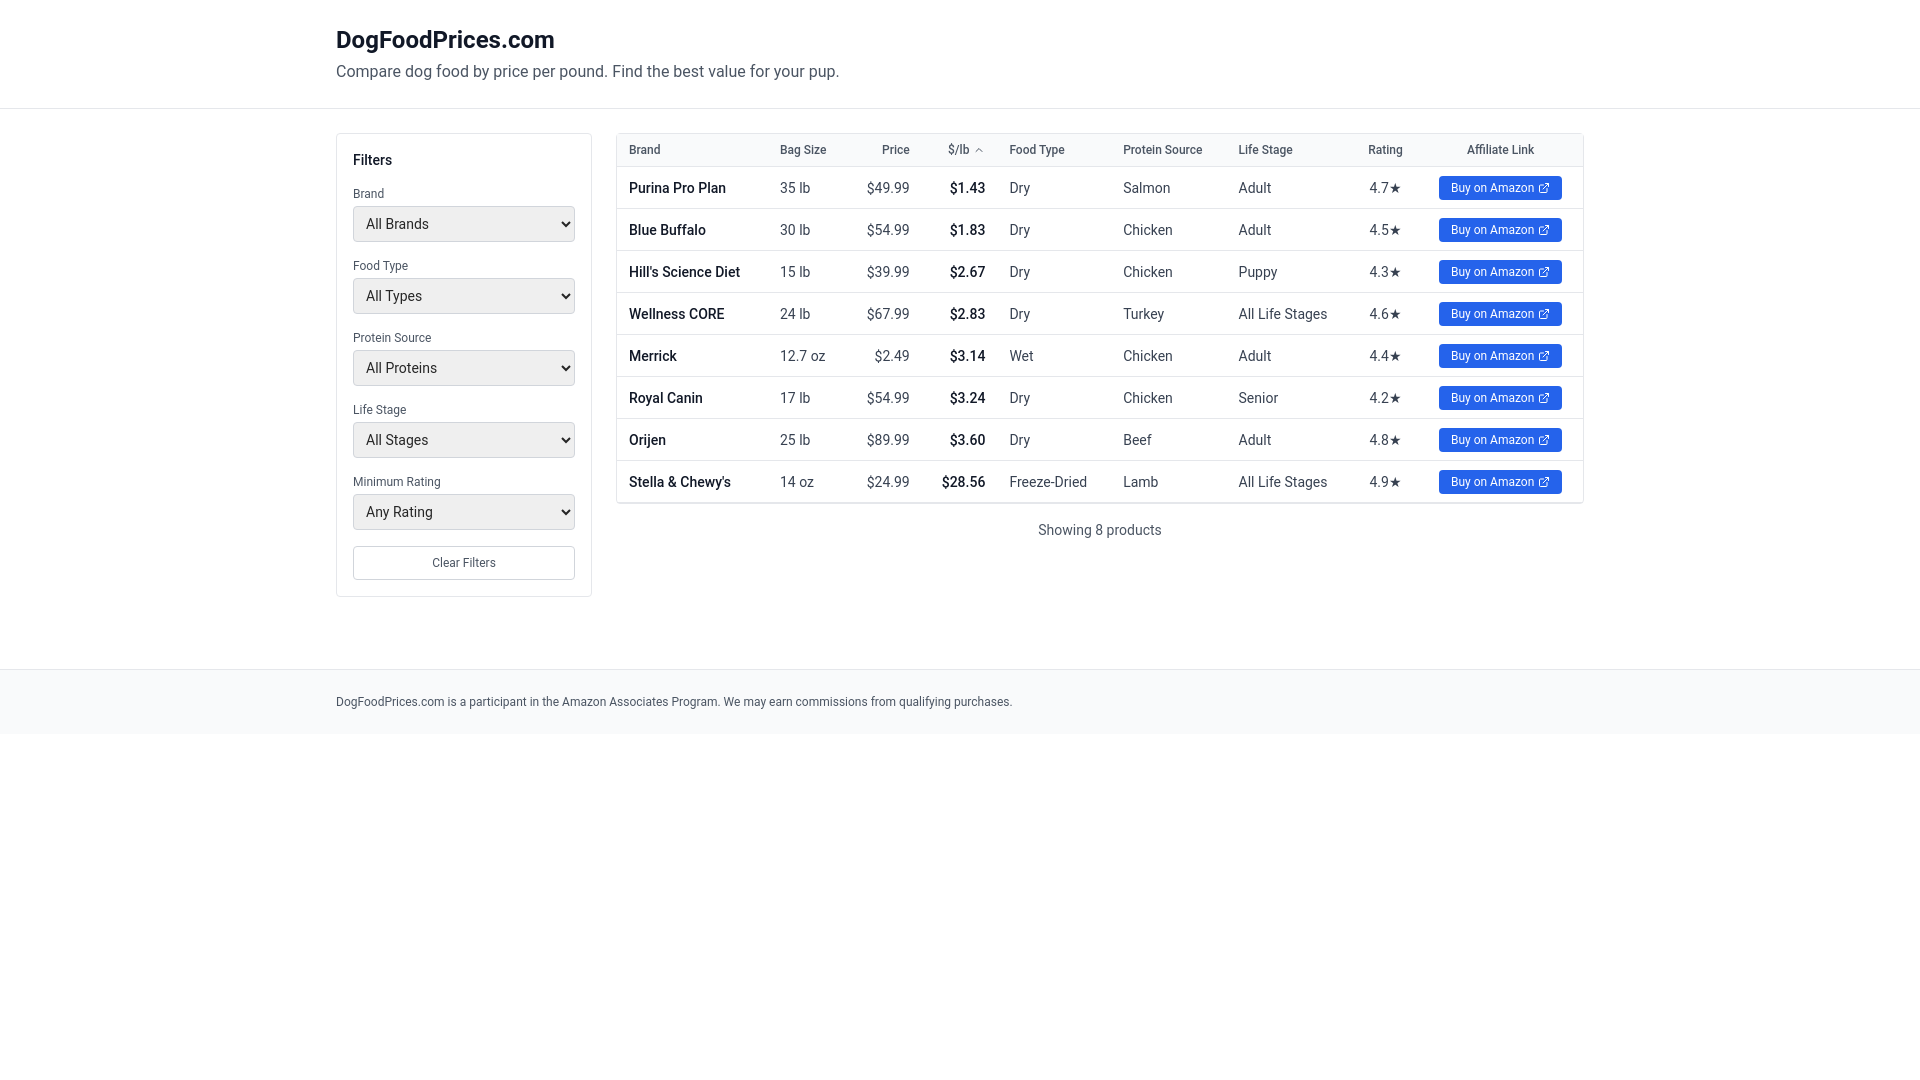
Task: Buy Stella & Chewy's on Amazon
Action: (1500, 482)
